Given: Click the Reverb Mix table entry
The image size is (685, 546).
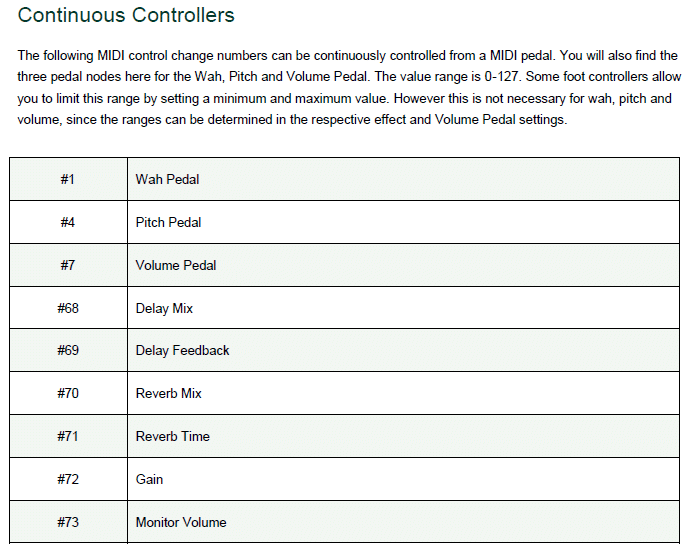Looking at the screenshot, I should [168, 393].
